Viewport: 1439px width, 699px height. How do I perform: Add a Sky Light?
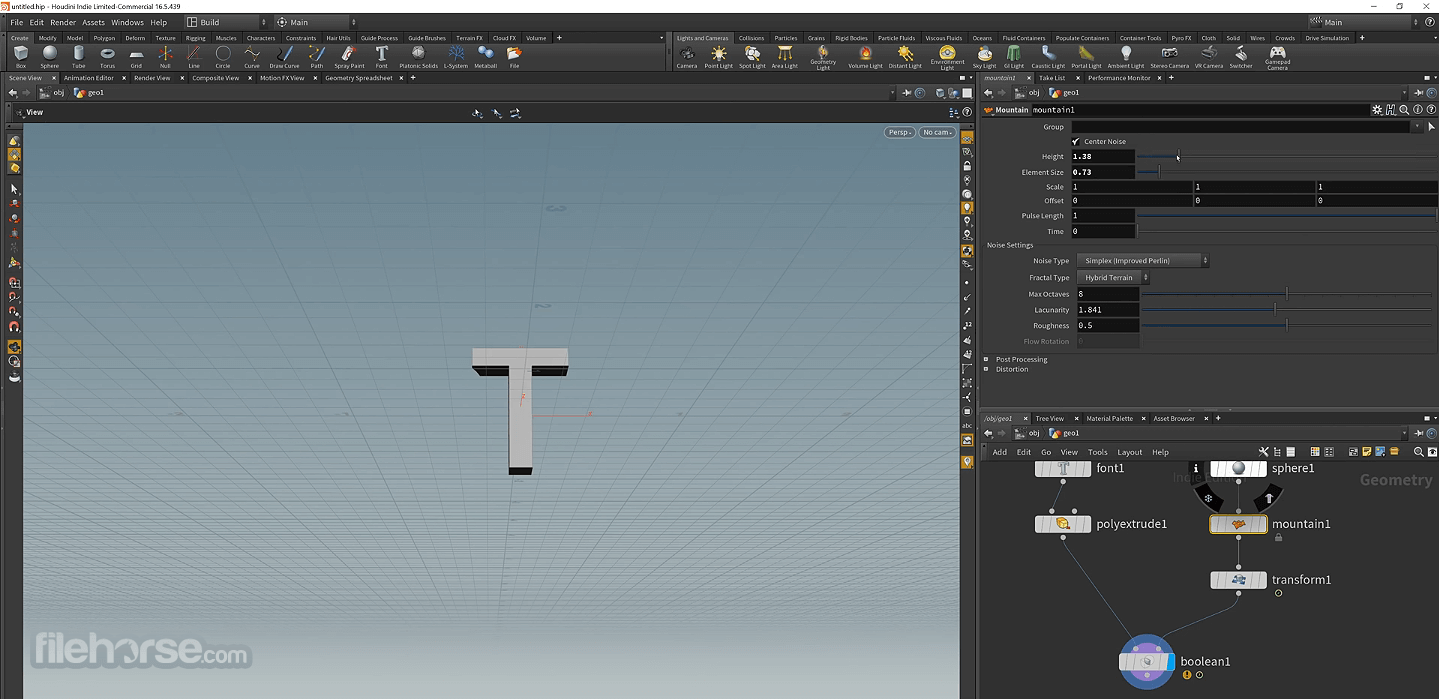pos(985,56)
